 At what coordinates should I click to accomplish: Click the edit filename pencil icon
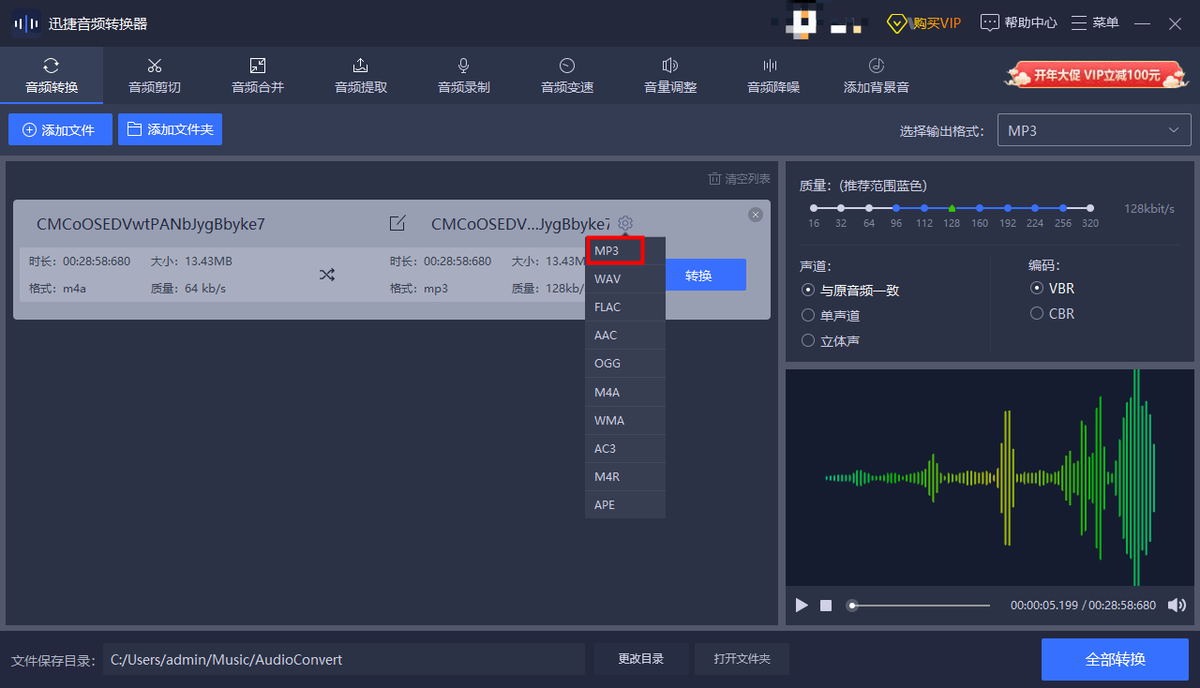[x=397, y=223]
